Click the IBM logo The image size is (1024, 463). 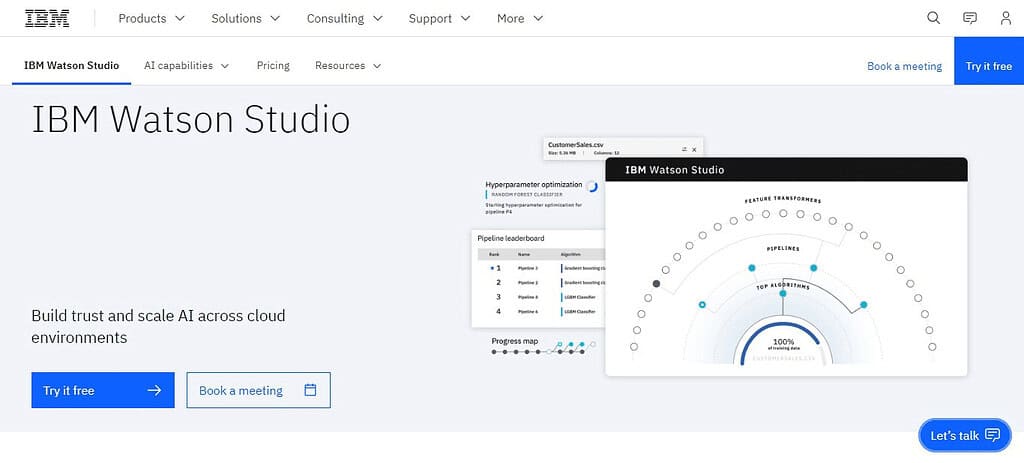pyautogui.click(x=47, y=18)
